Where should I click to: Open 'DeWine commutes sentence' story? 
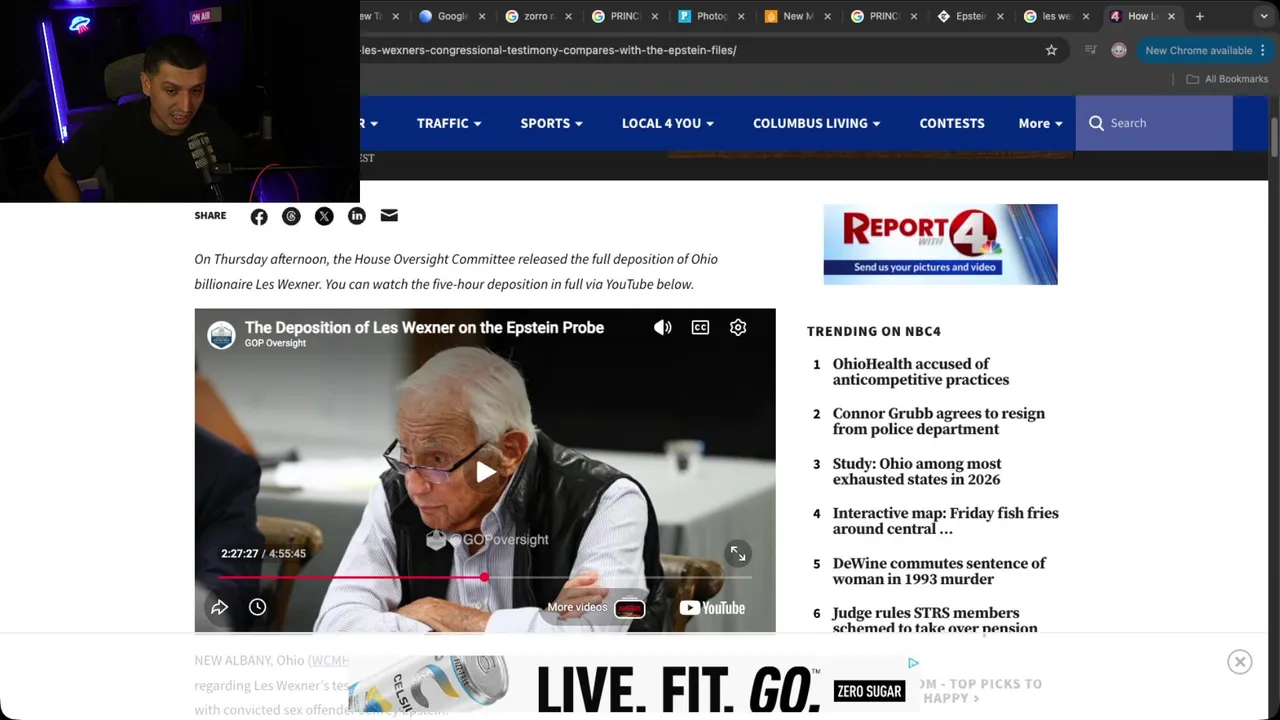pos(939,571)
